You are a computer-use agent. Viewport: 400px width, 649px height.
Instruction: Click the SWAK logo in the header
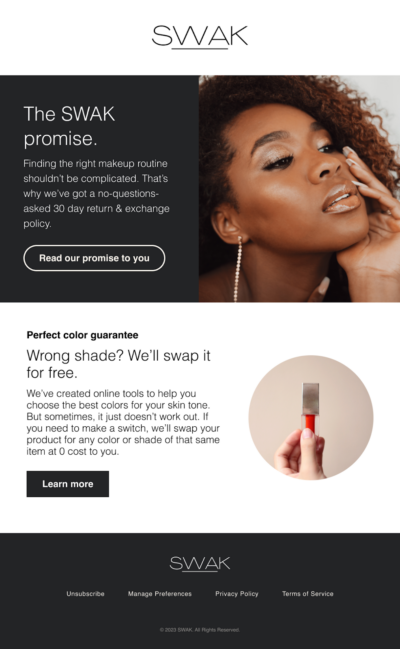[200, 37]
